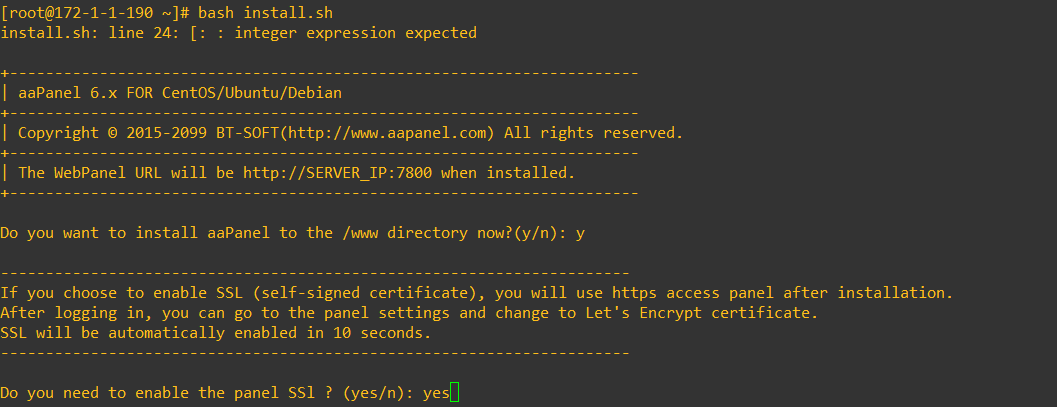Click the green cursor block after yes

[x=456, y=393]
